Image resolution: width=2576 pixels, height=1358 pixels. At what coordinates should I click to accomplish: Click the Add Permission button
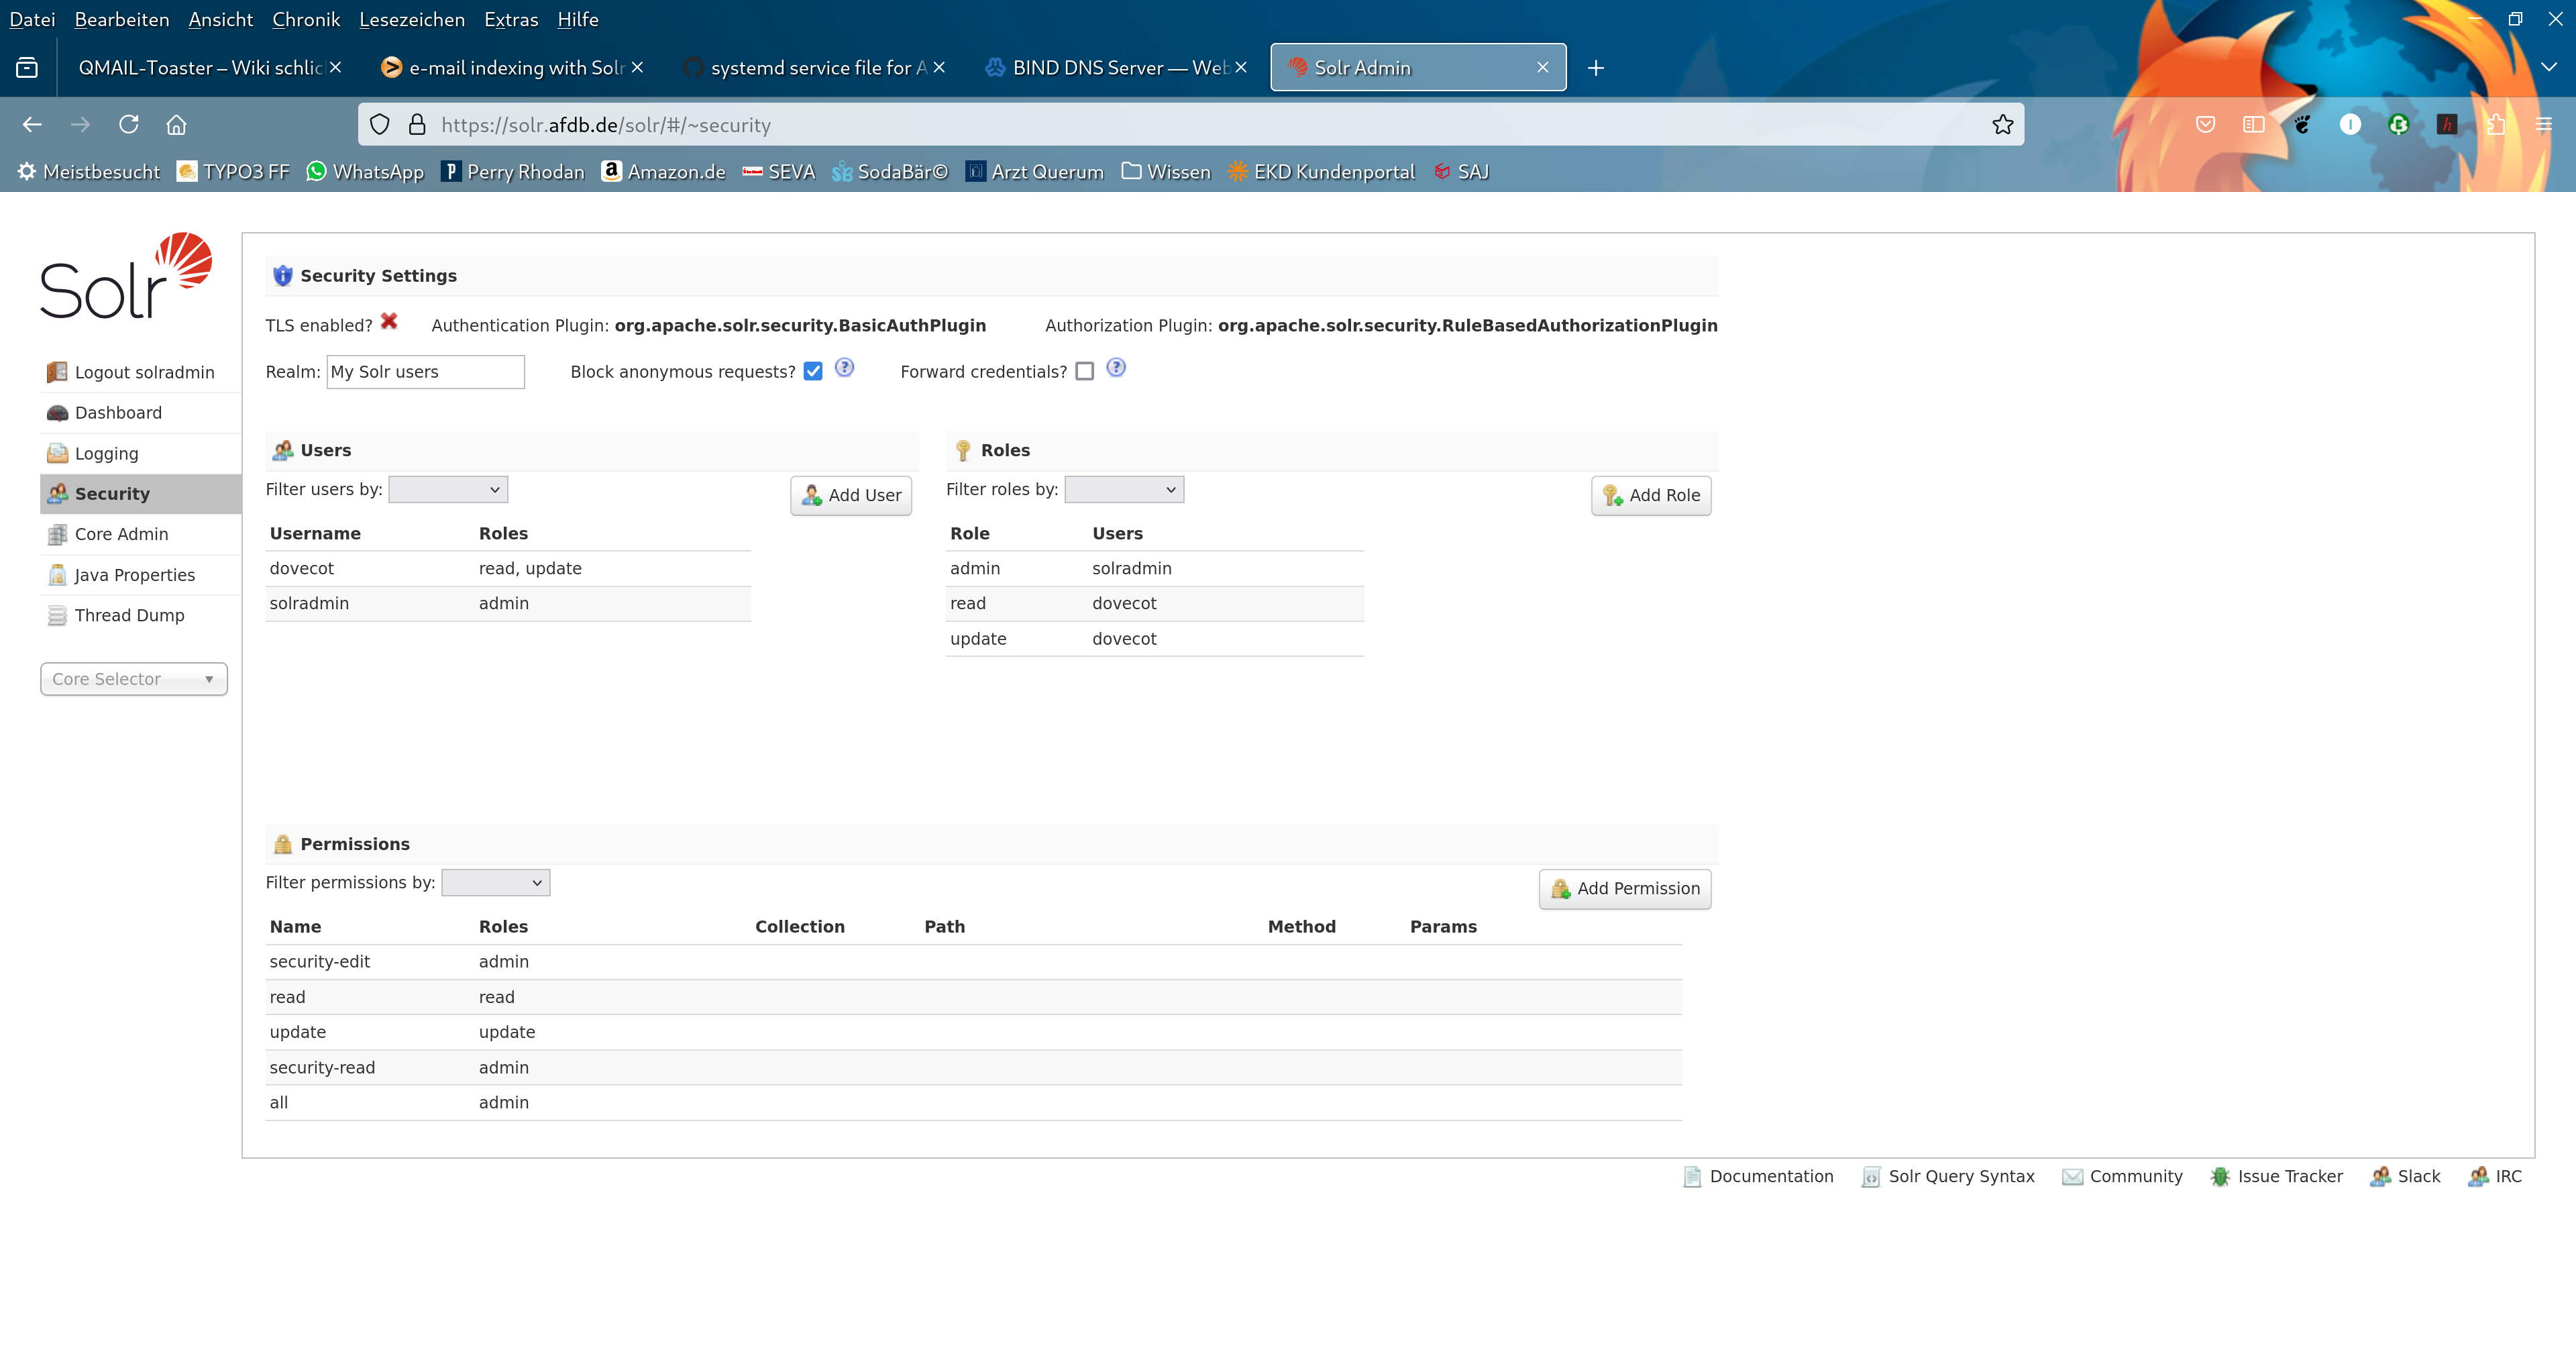tap(1625, 888)
